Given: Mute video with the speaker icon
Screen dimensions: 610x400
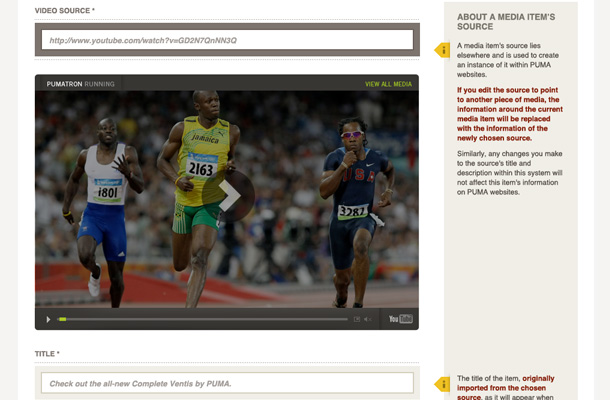Looking at the screenshot, I should 368,319.
